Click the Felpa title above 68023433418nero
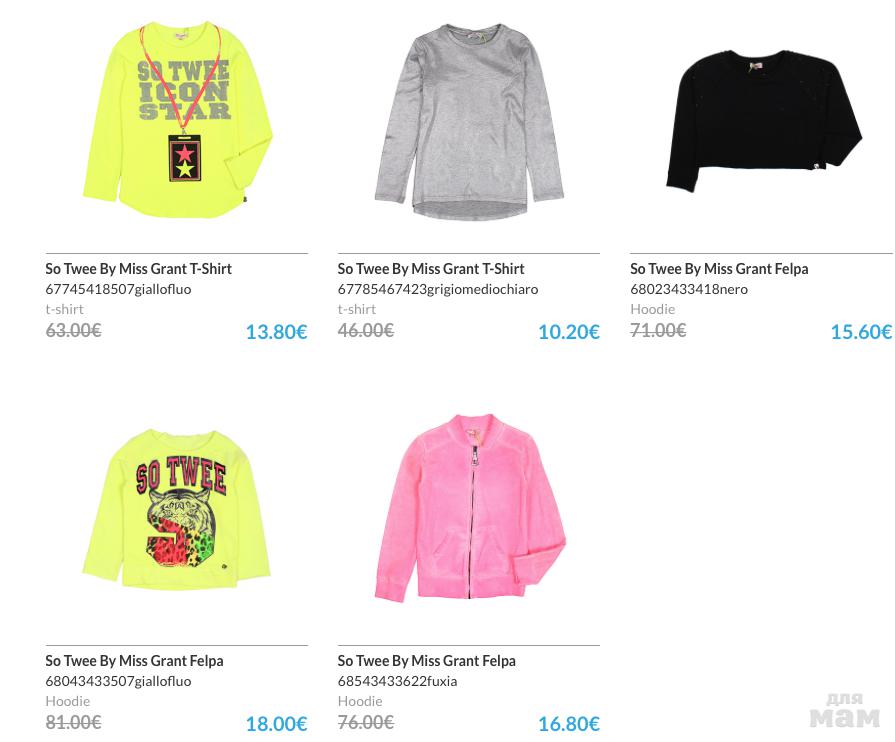 (x=719, y=268)
